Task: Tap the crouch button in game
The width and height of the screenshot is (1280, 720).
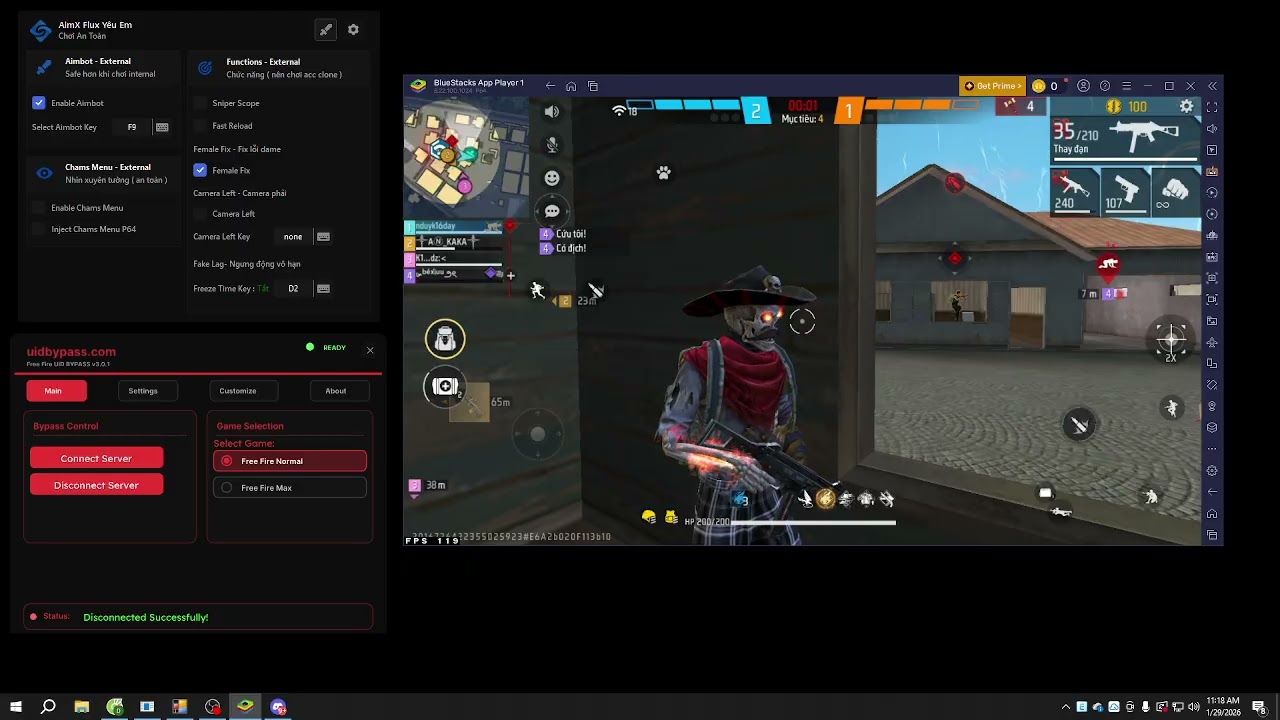Action: [x=1152, y=497]
